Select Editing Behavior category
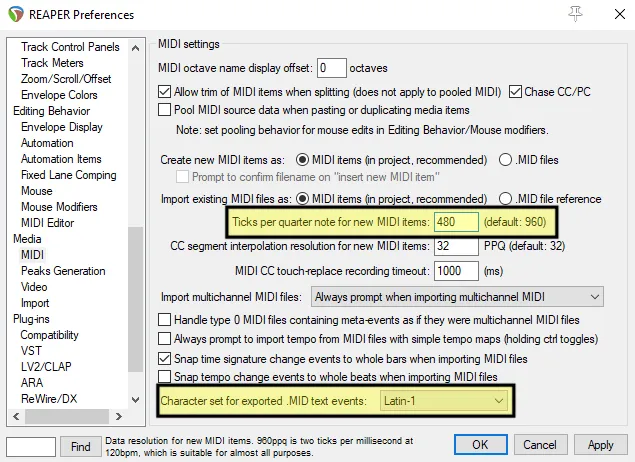This screenshot has height=462, width=635. coord(51,111)
